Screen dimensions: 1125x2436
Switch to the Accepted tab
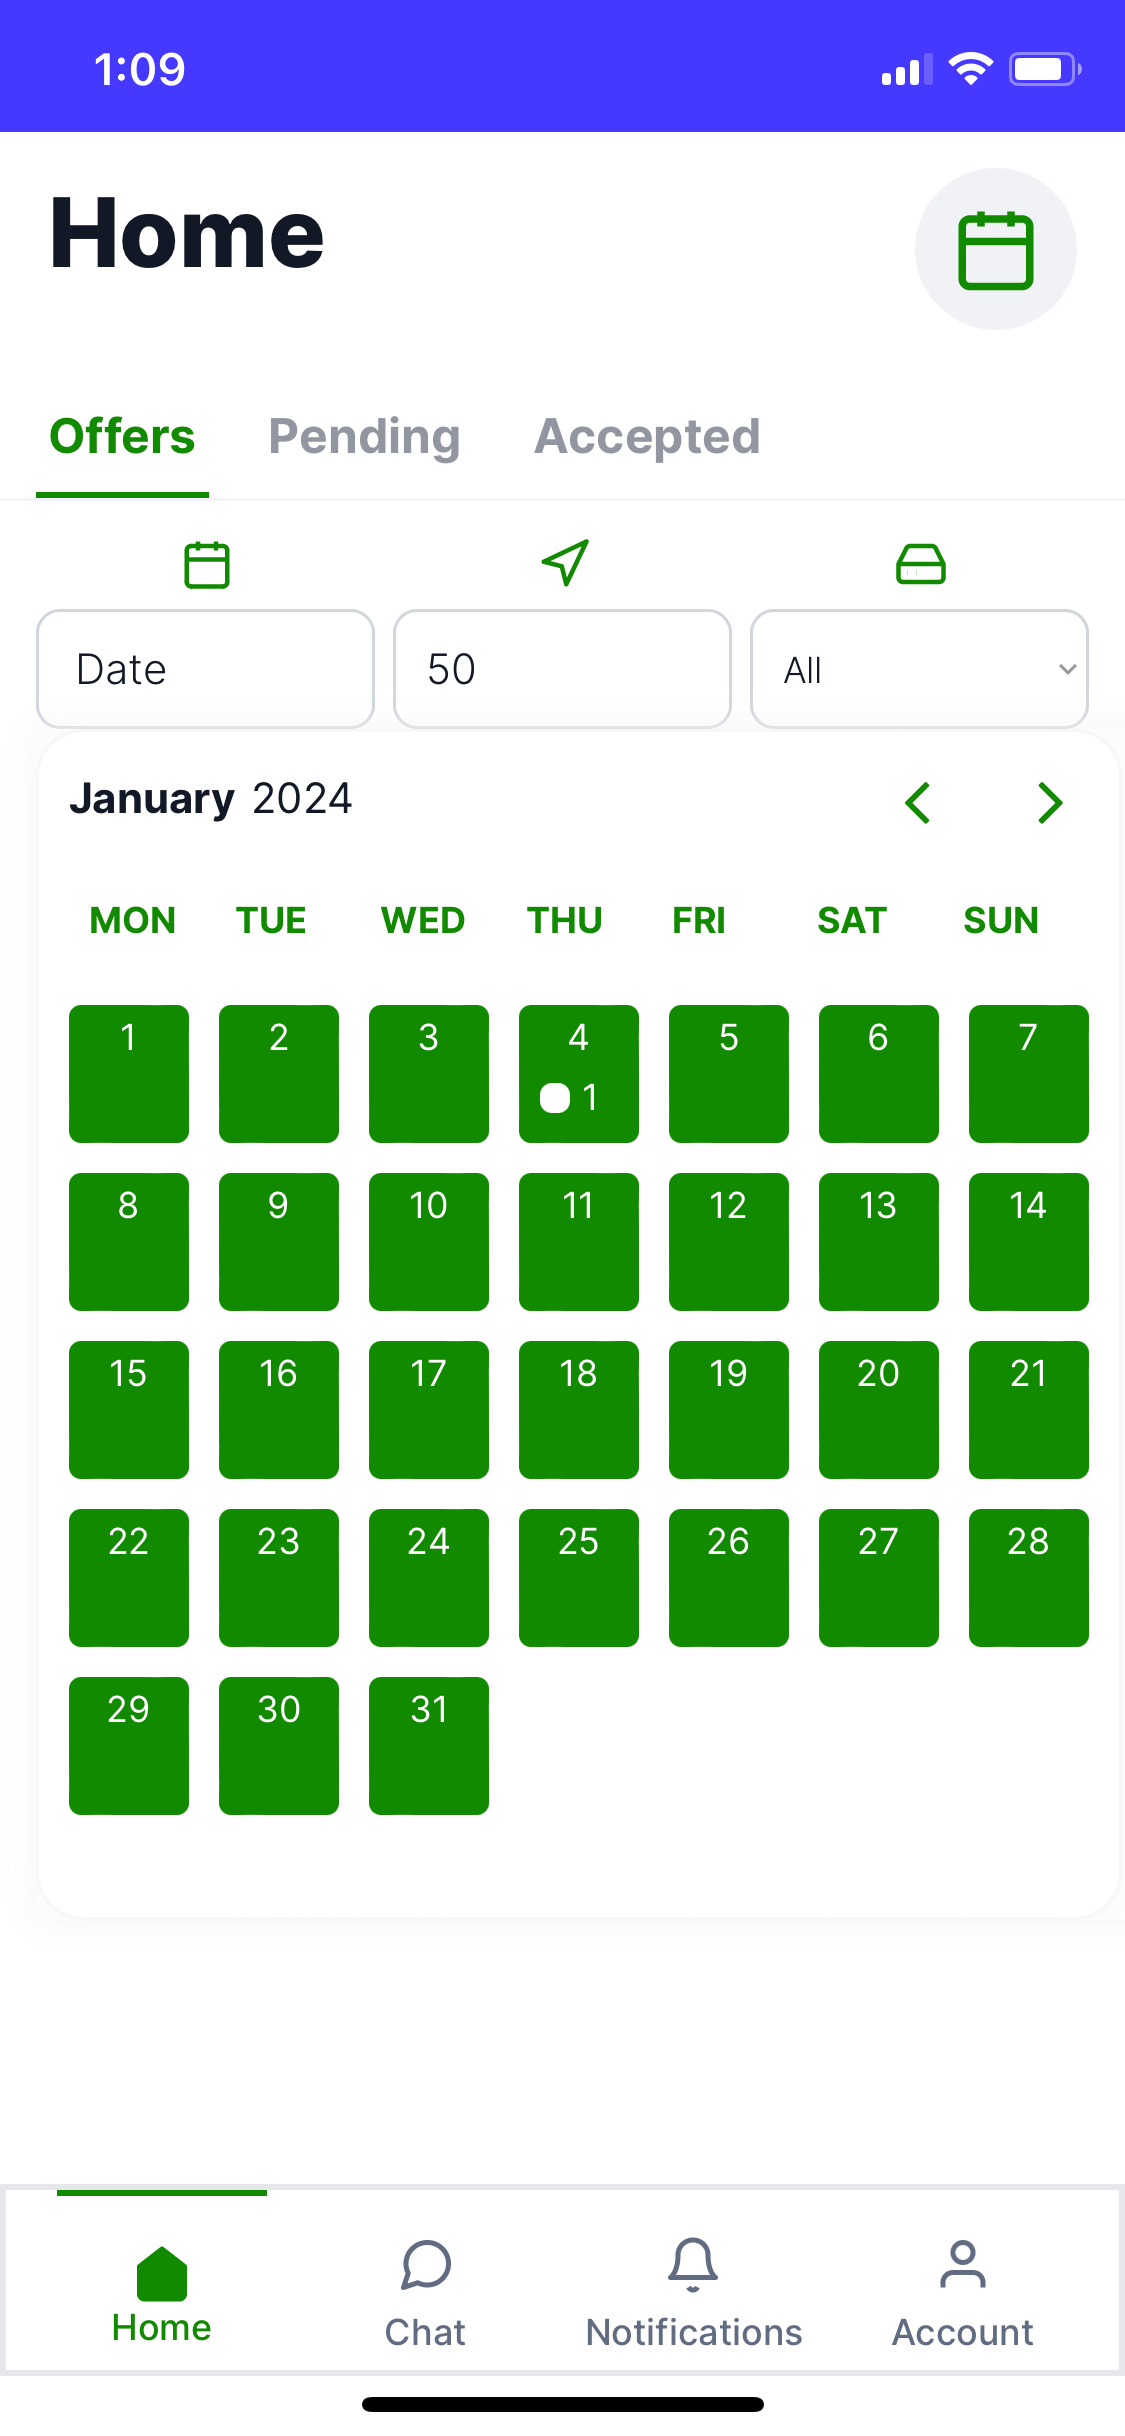pos(647,437)
